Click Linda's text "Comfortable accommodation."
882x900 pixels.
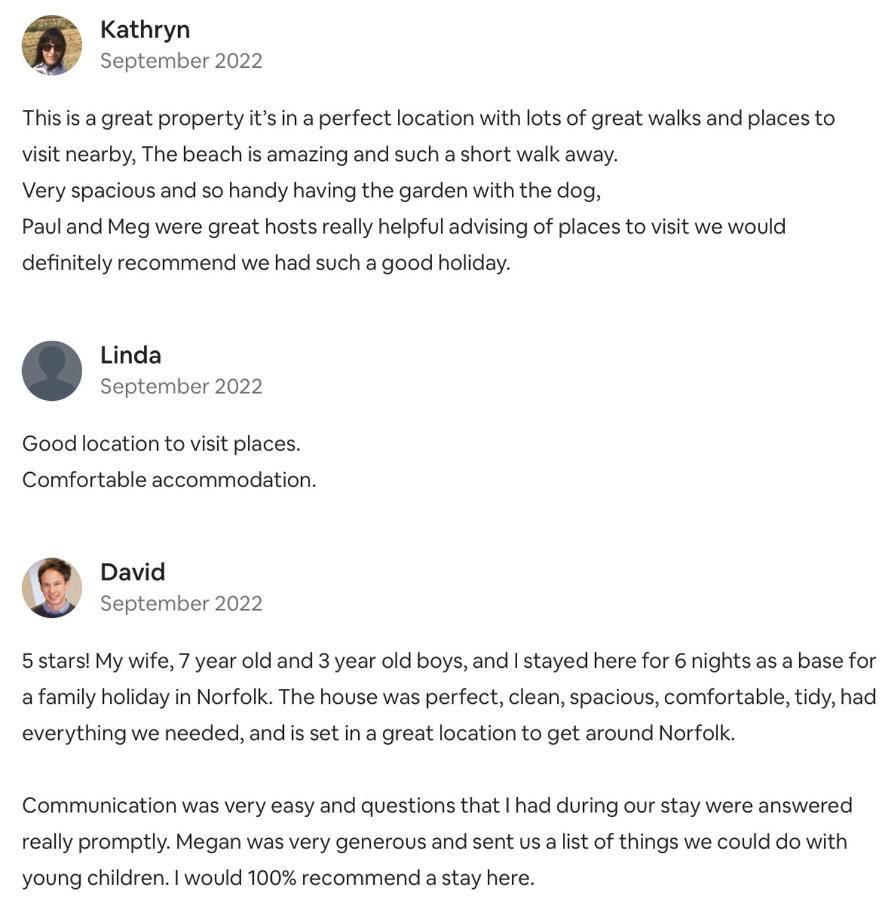[169, 480]
